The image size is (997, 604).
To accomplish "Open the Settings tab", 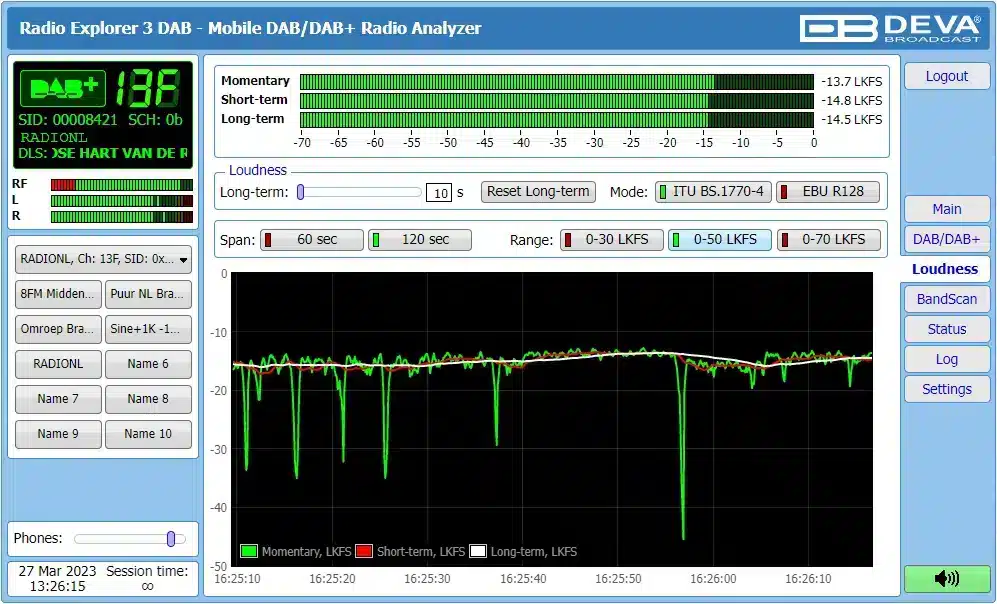I will point(946,389).
